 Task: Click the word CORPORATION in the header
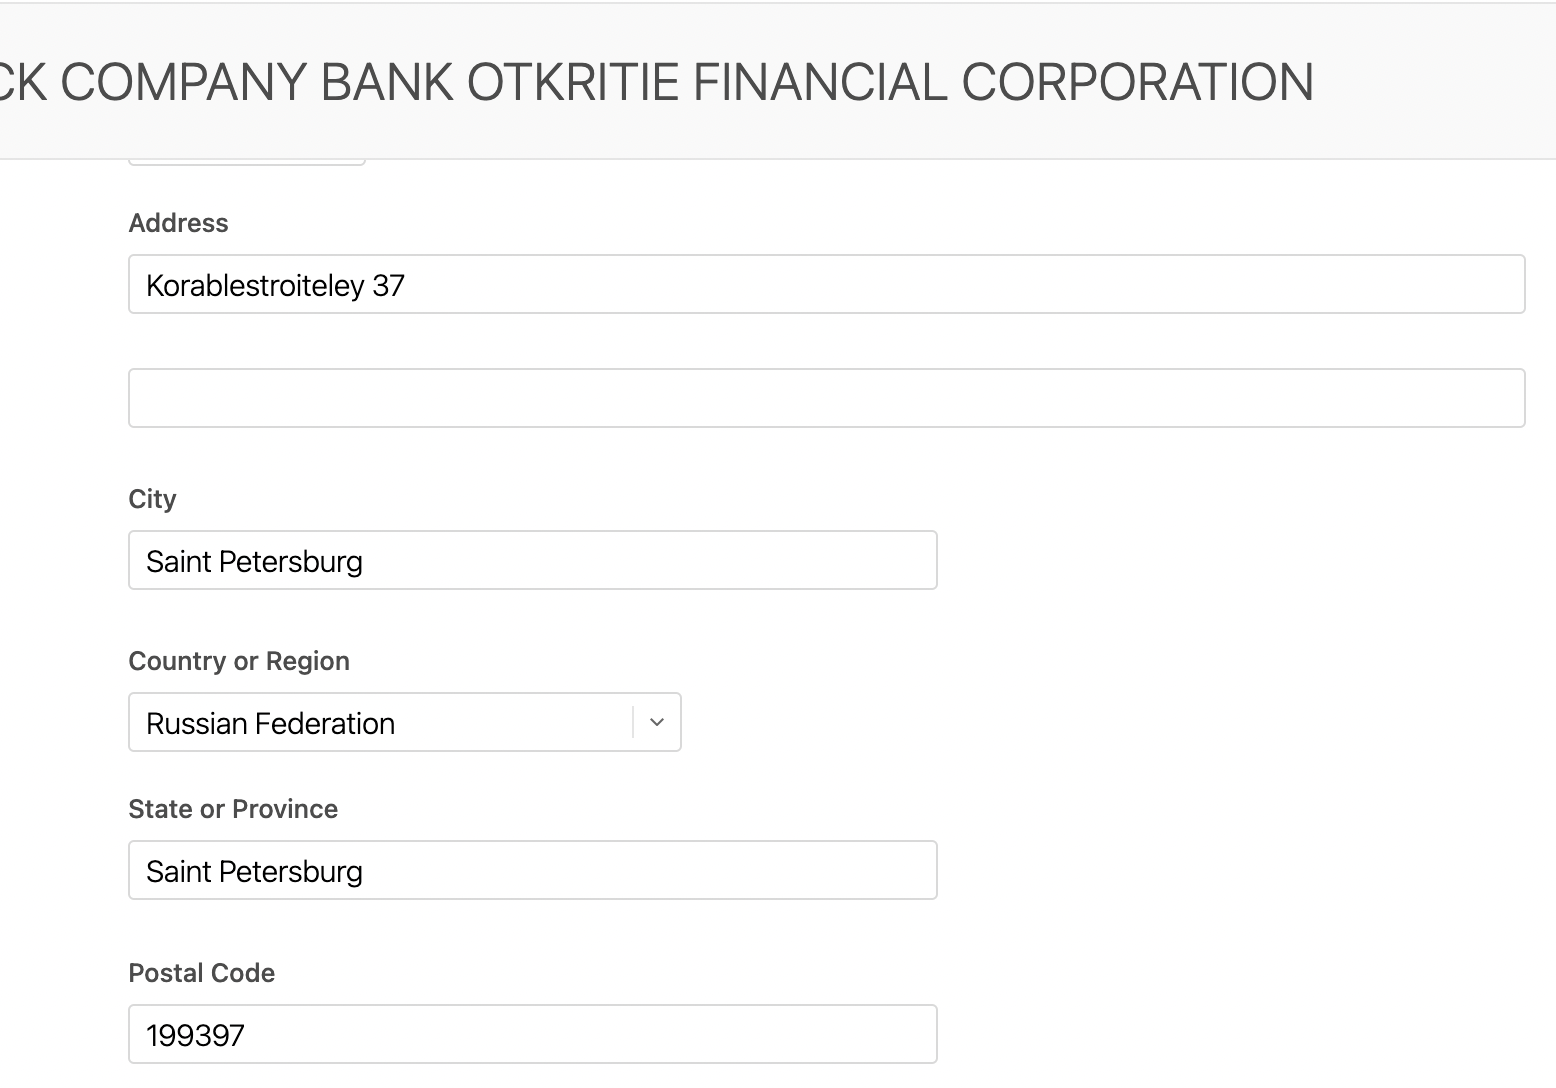point(1137,82)
